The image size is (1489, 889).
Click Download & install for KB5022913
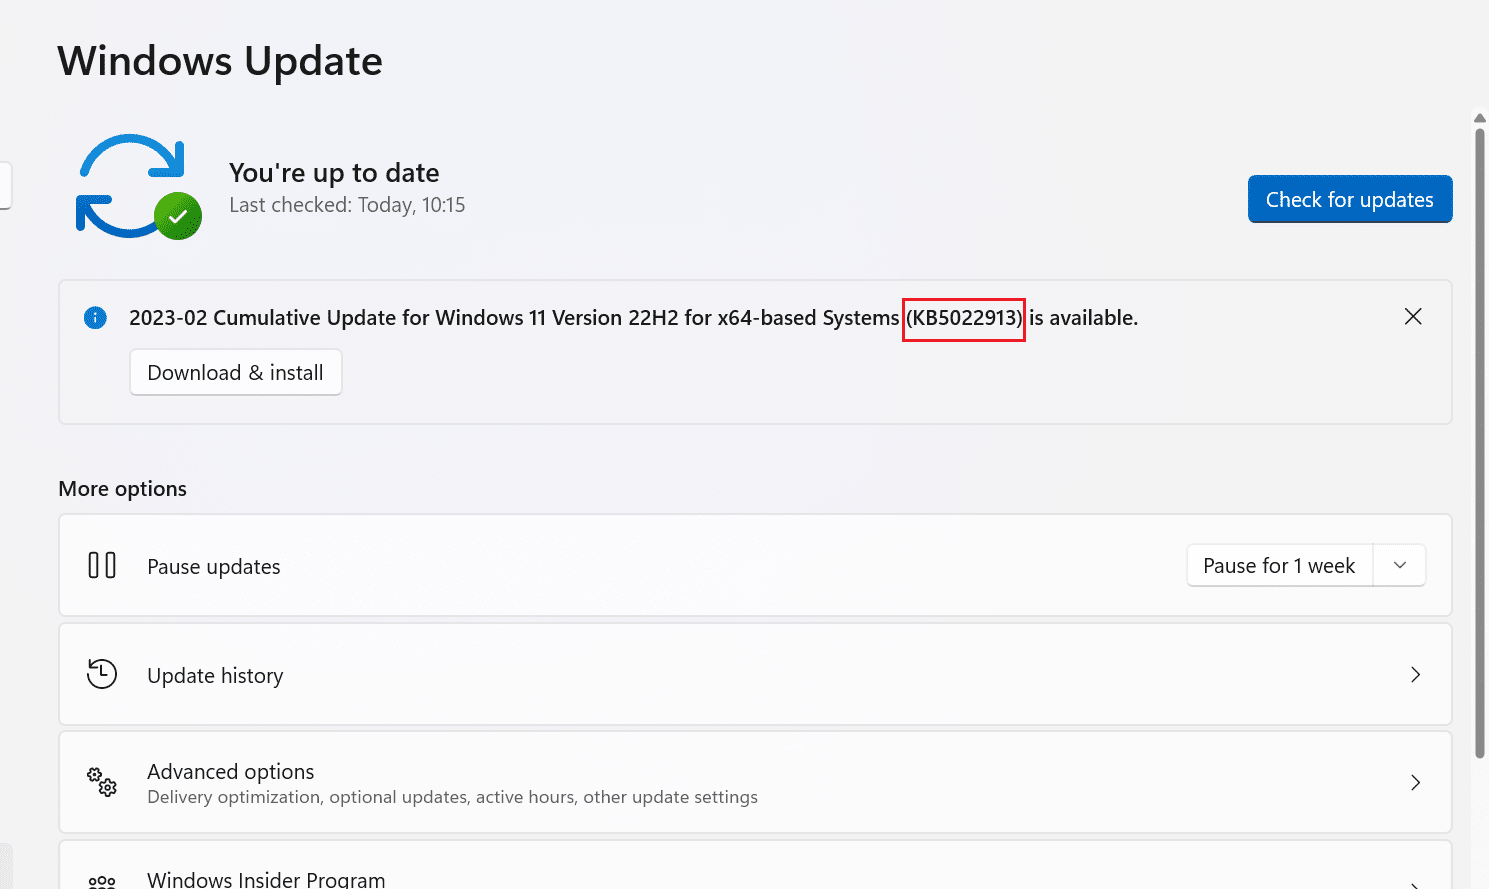236,372
